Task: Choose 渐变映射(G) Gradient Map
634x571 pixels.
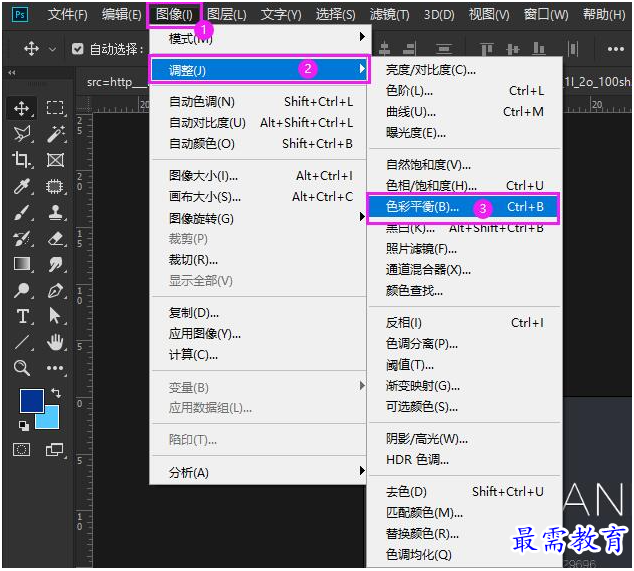Action: (465, 386)
